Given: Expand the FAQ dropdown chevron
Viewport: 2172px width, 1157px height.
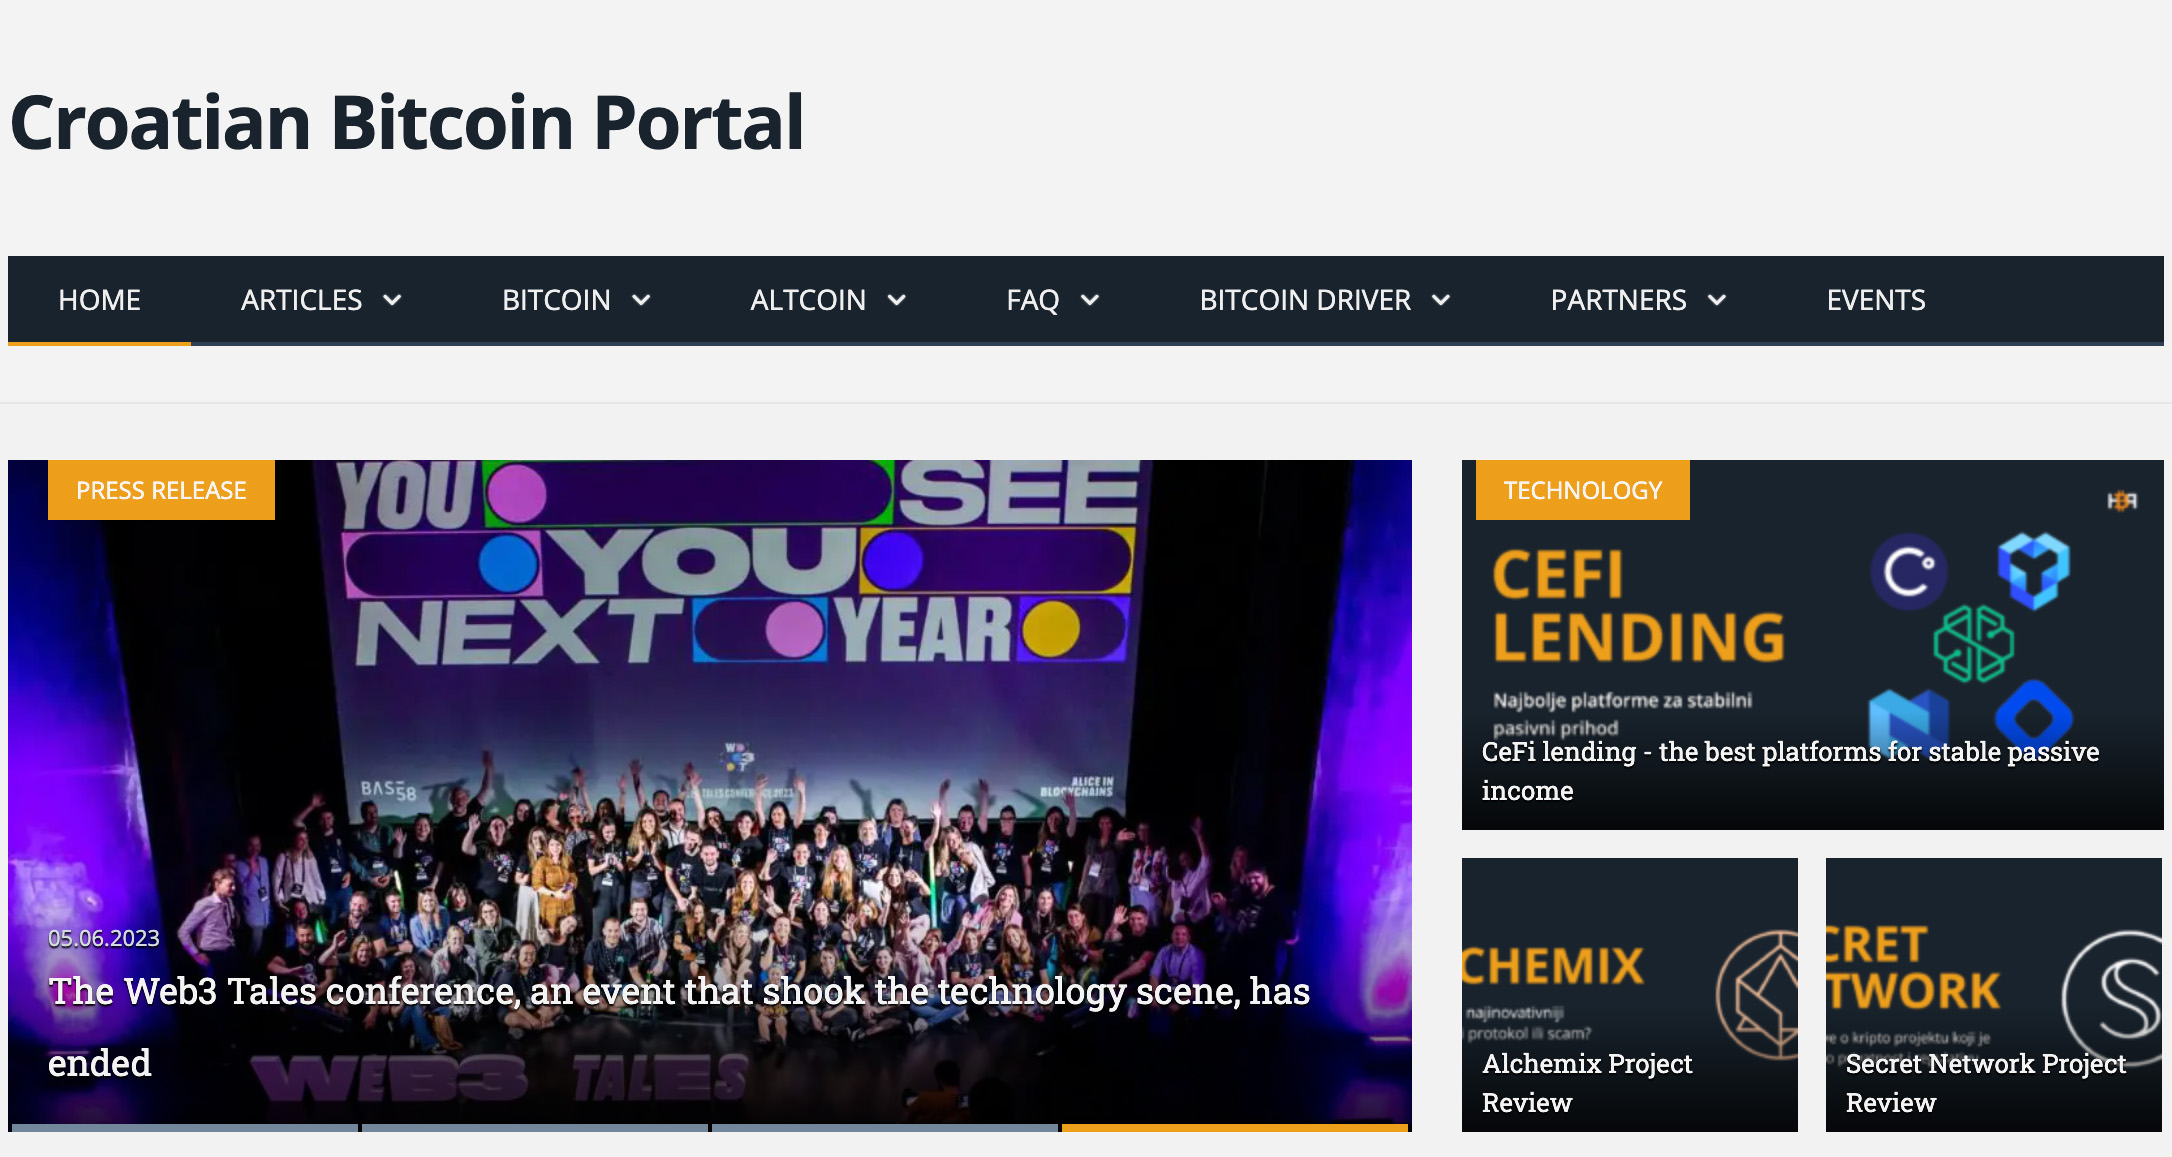Looking at the screenshot, I should (1090, 300).
